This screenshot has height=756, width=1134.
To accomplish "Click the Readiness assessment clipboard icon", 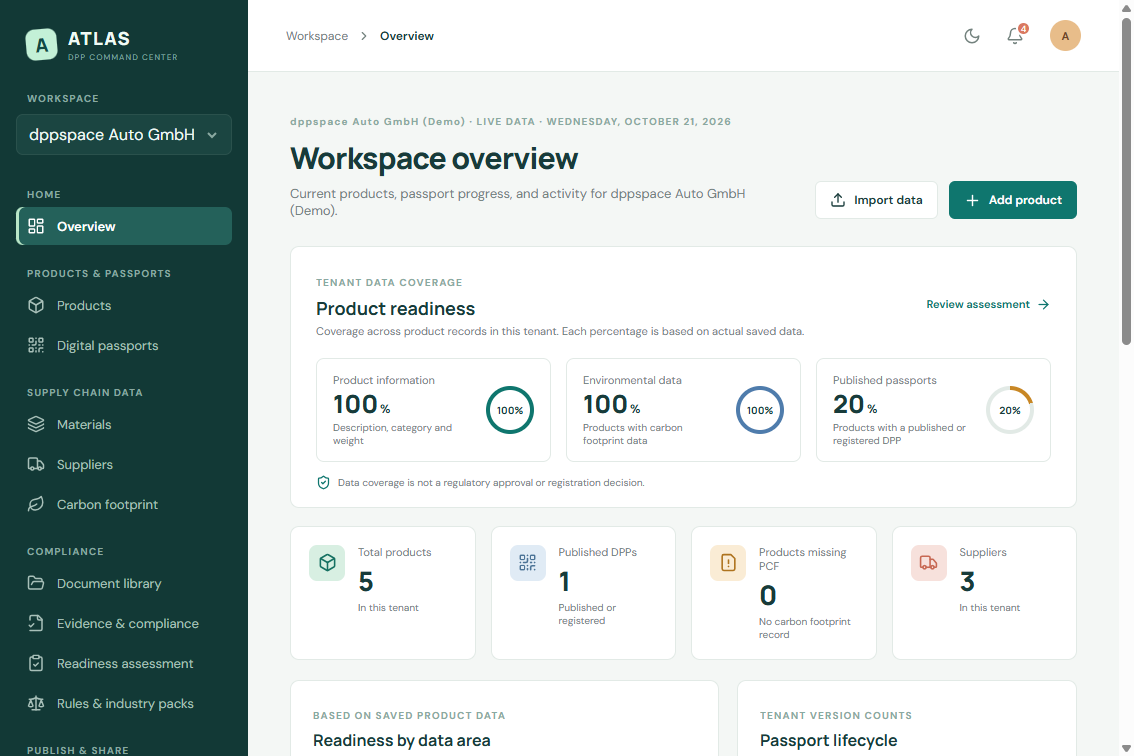I will pyautogui.click(x=36, y=663).
